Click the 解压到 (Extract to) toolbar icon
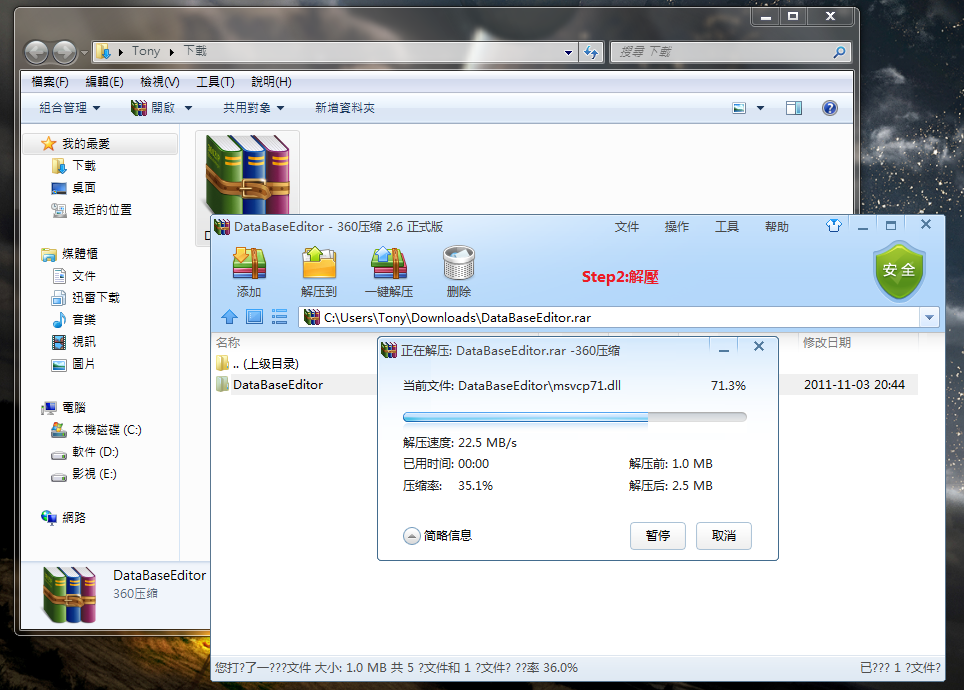The image size is (964, 690). click(x=319, y=271)
